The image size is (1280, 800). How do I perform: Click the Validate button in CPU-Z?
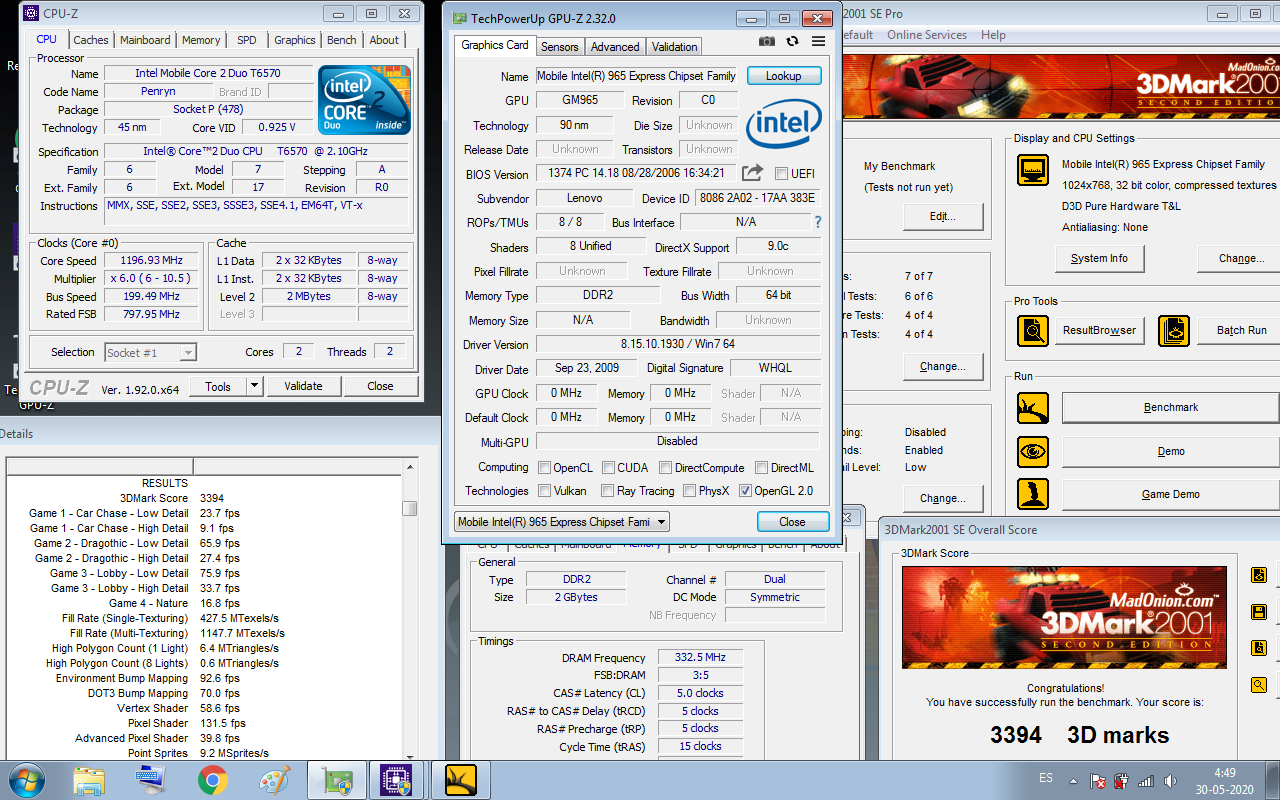(303, 386)
